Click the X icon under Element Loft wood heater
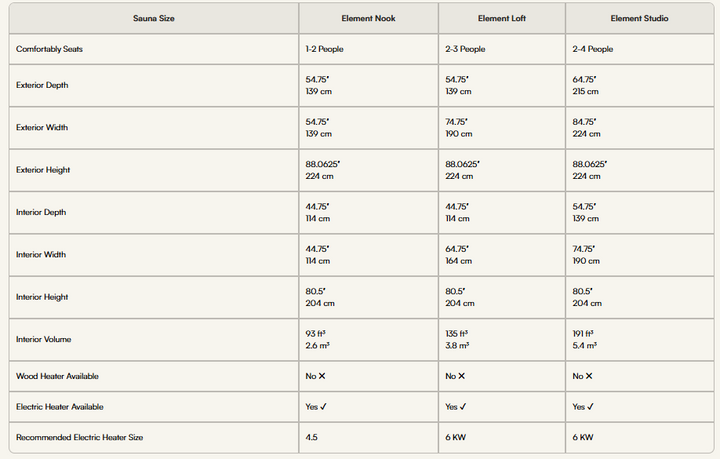Image resolution: width=720 pixels, height=459 pixels. click(461, 376)
